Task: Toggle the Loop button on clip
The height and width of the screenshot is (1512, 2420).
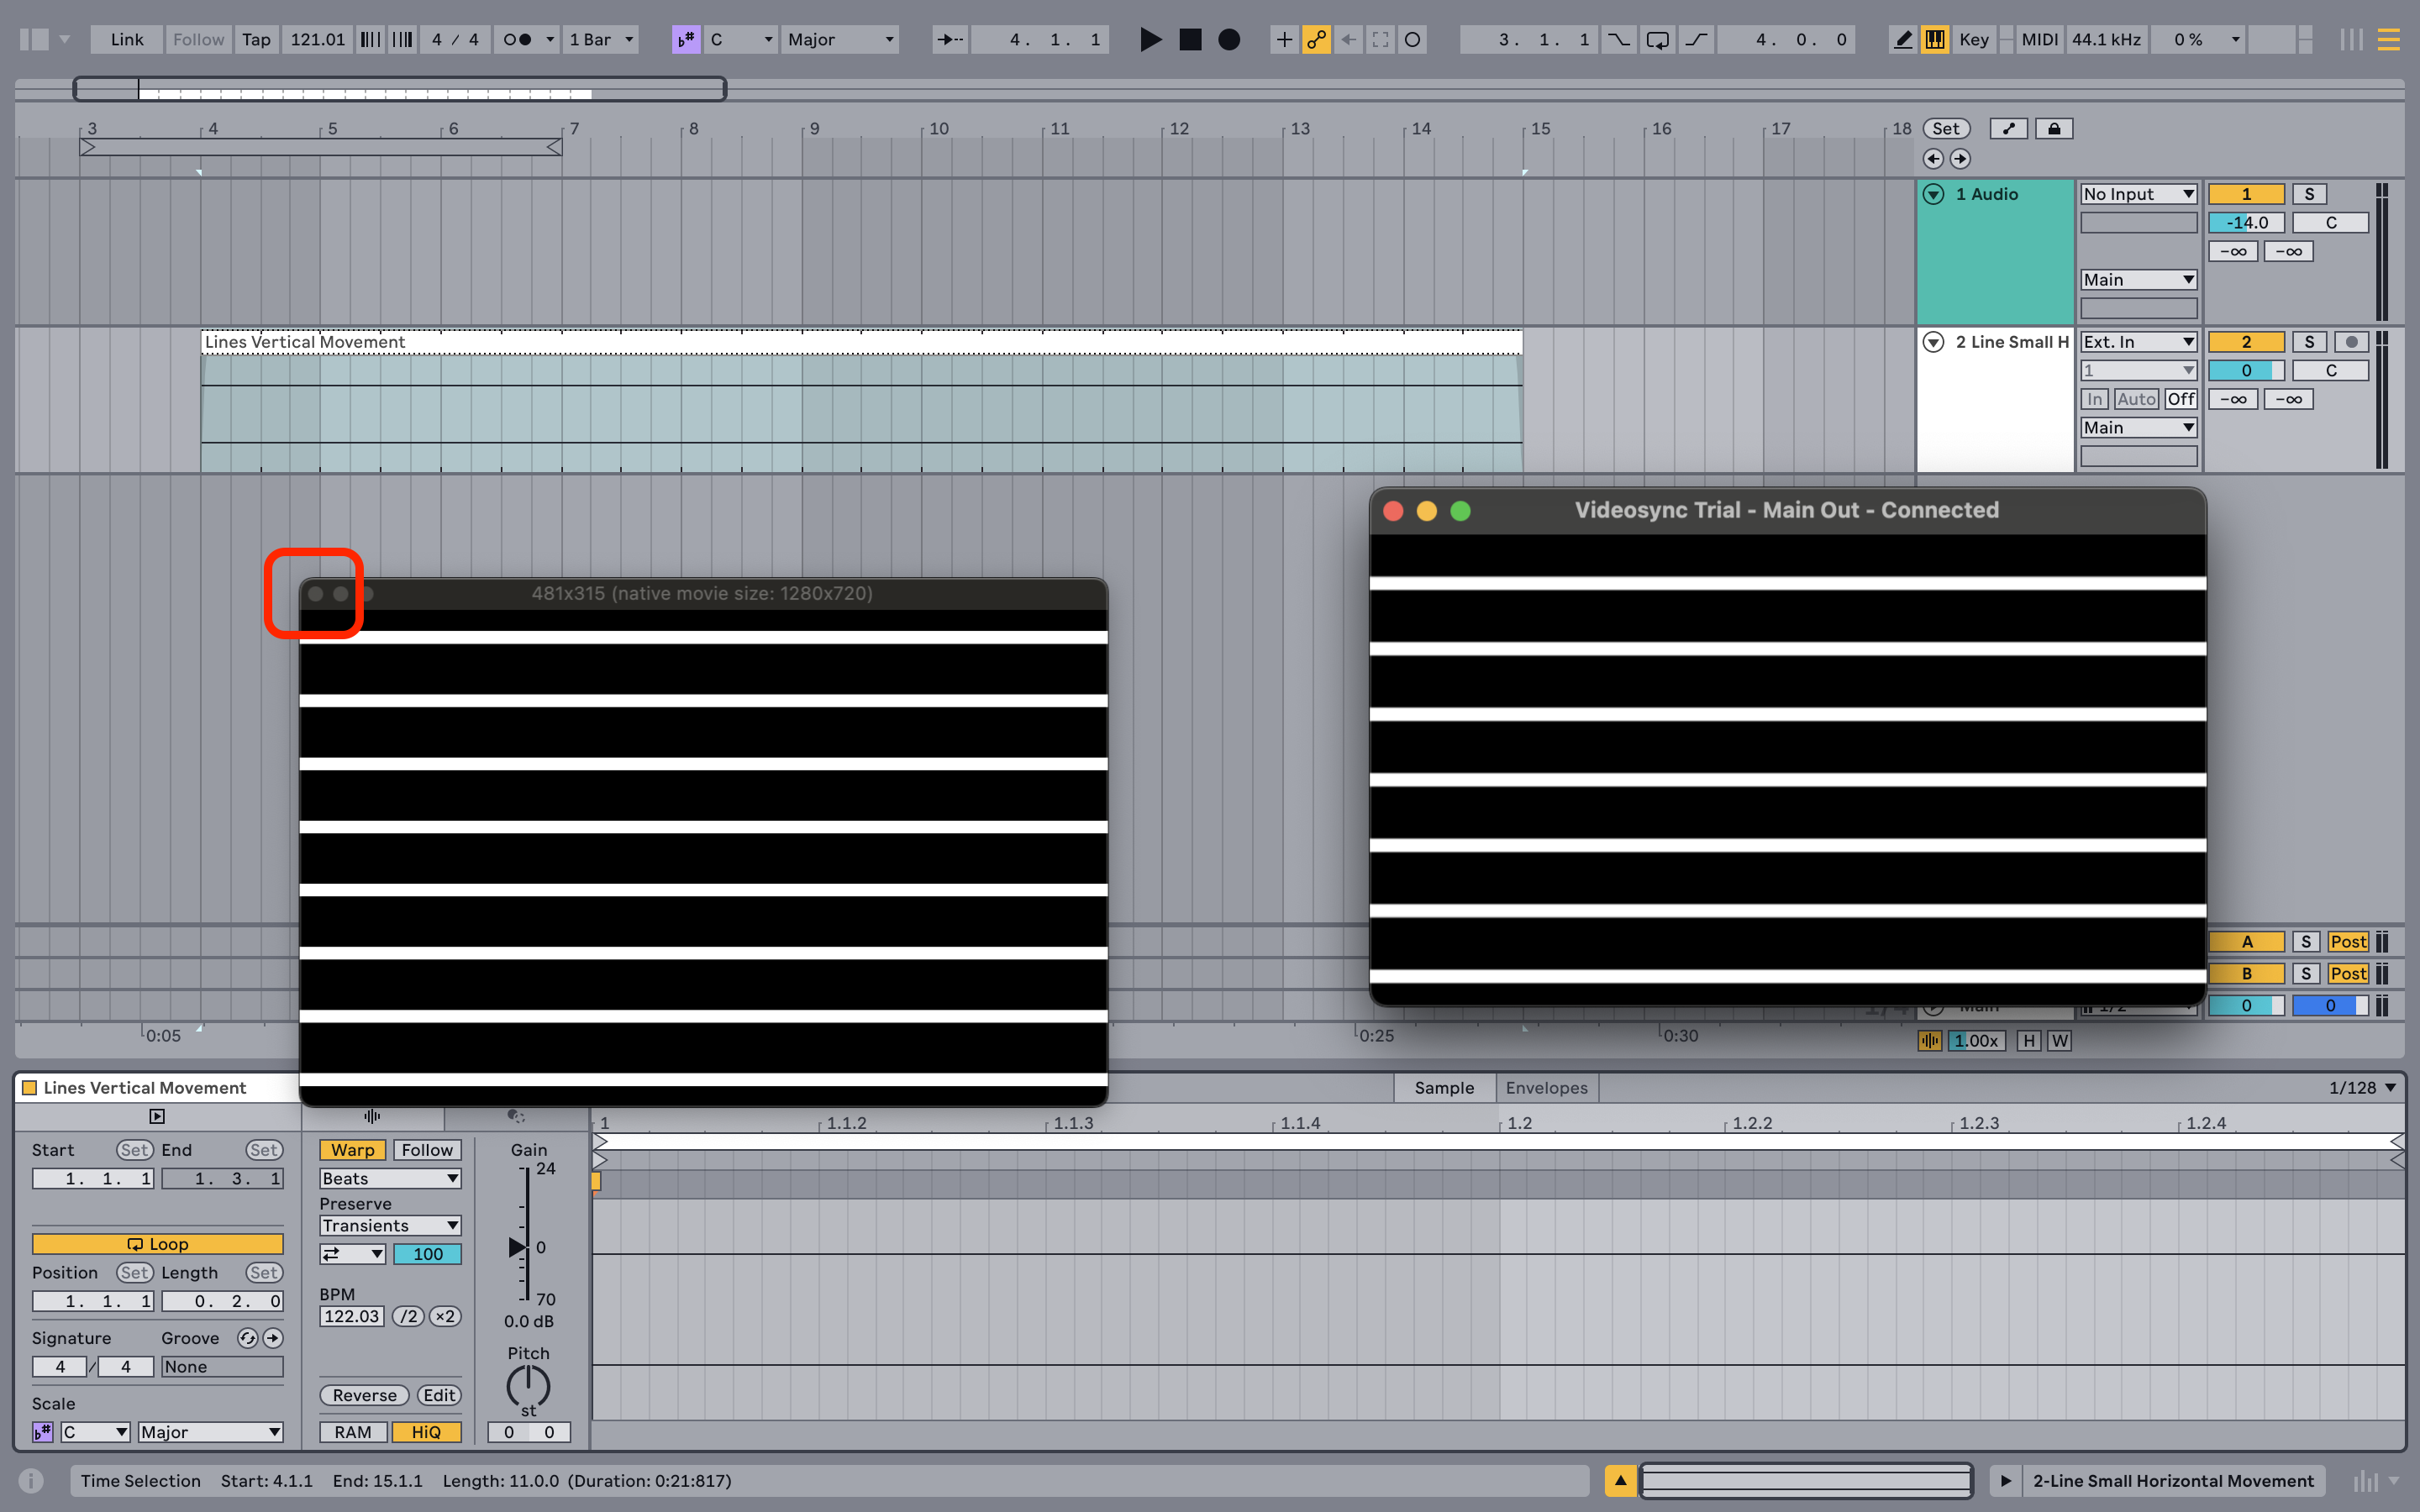Action: (x=159, y=1242)
